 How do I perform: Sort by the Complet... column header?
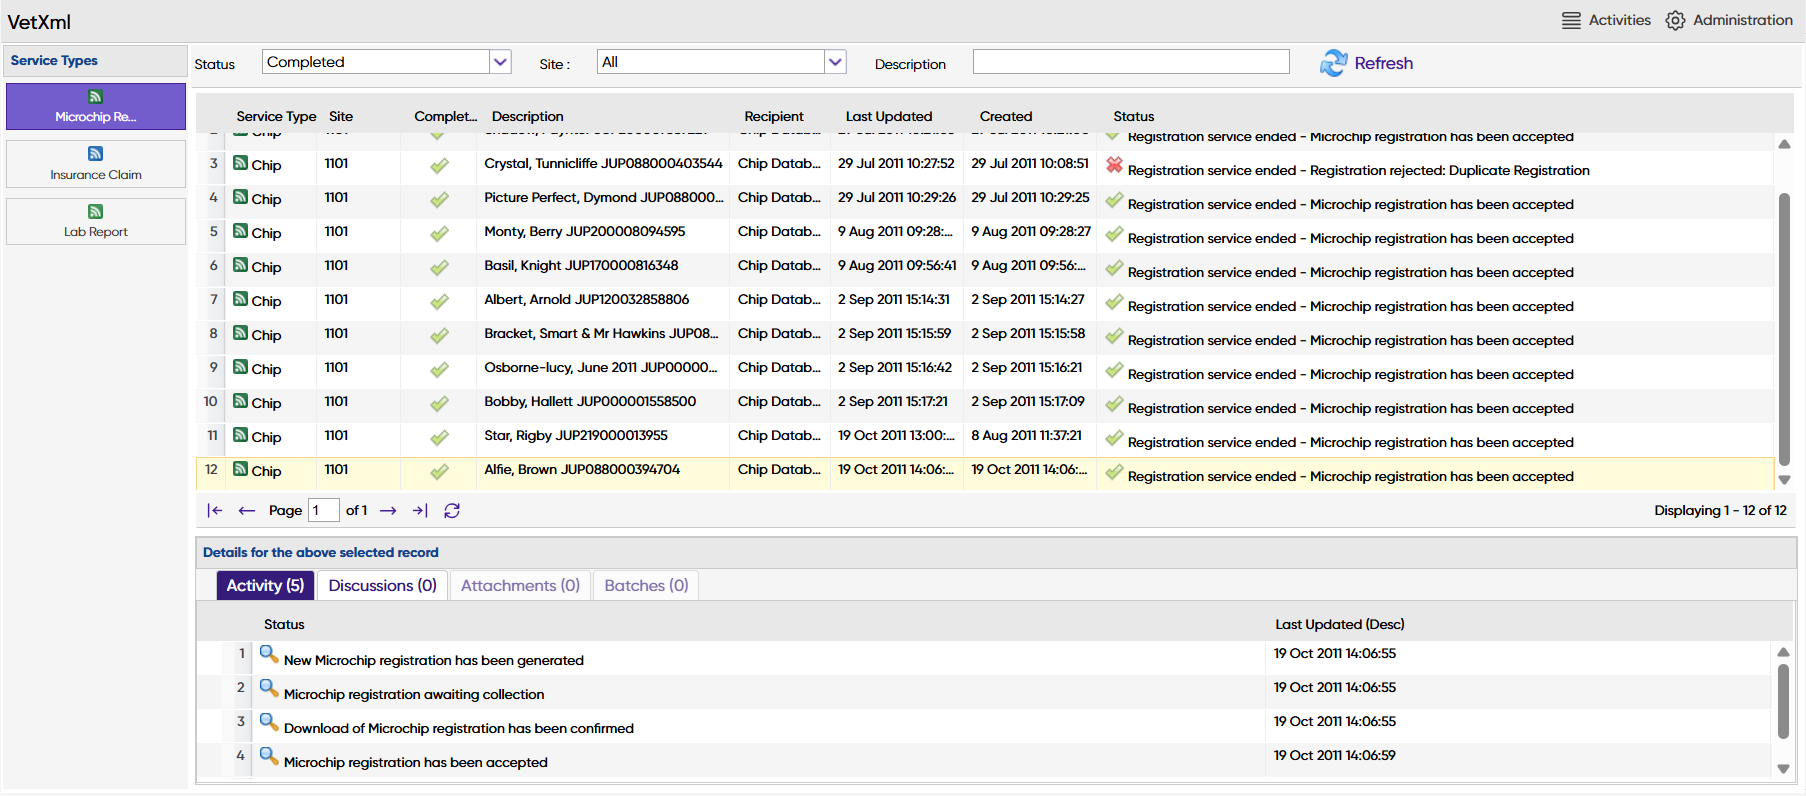tap(446, 116)
